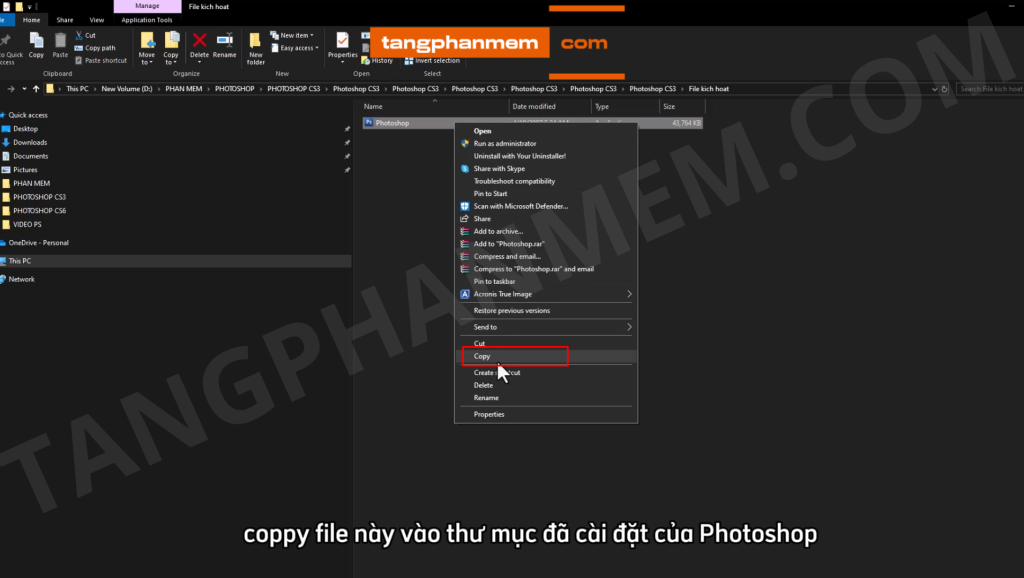Screen dimensions: 1024x578
Task: Select Run as administrator in context menu
Action: click(x=505, y=143)
